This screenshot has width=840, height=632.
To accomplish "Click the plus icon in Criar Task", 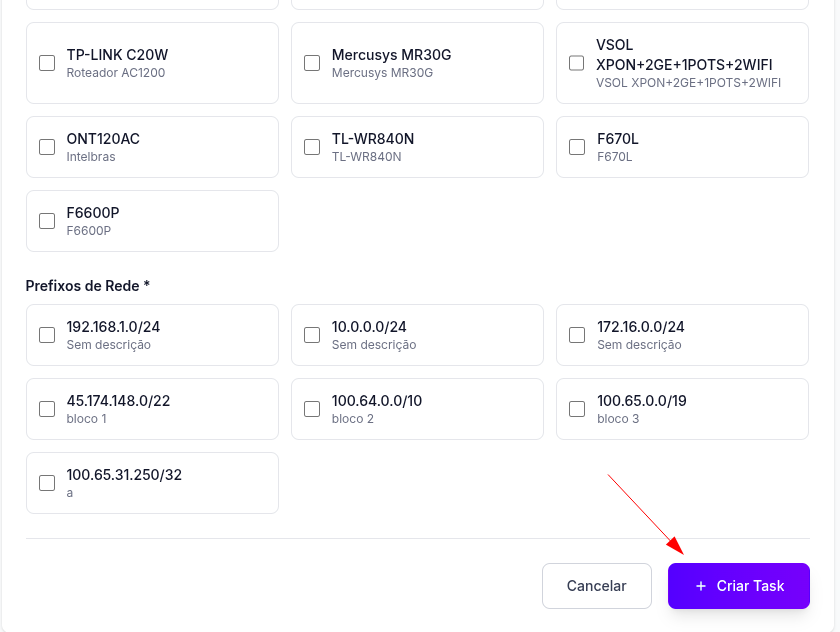I will click(x=700, y=586).
